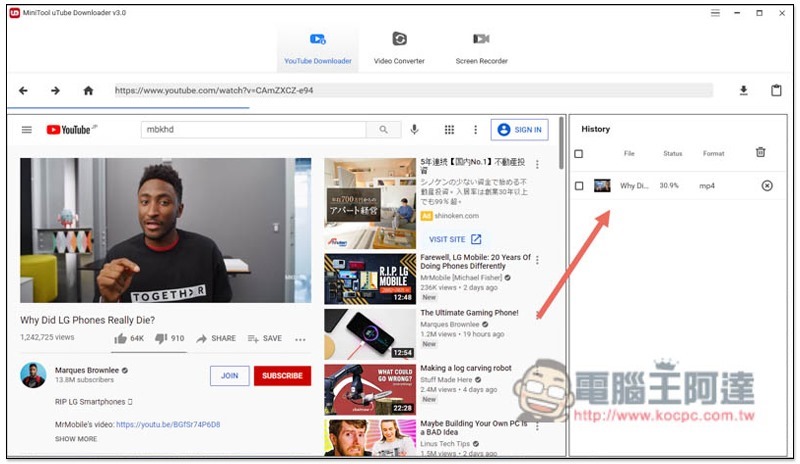The height and width of the screenshot is (464, 800).
Task: Go to the home page icon
Action: point(88,91)
